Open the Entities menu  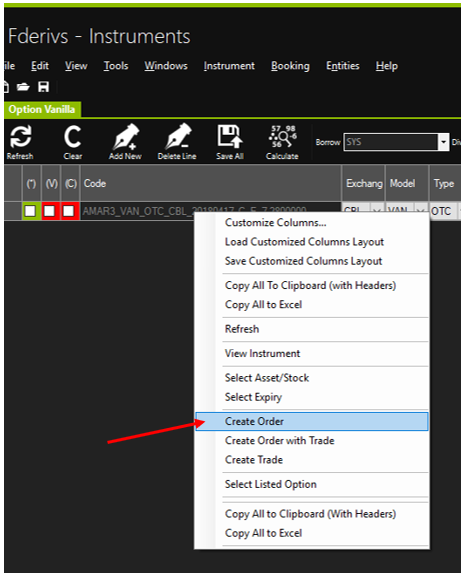[x=343, y=66]
